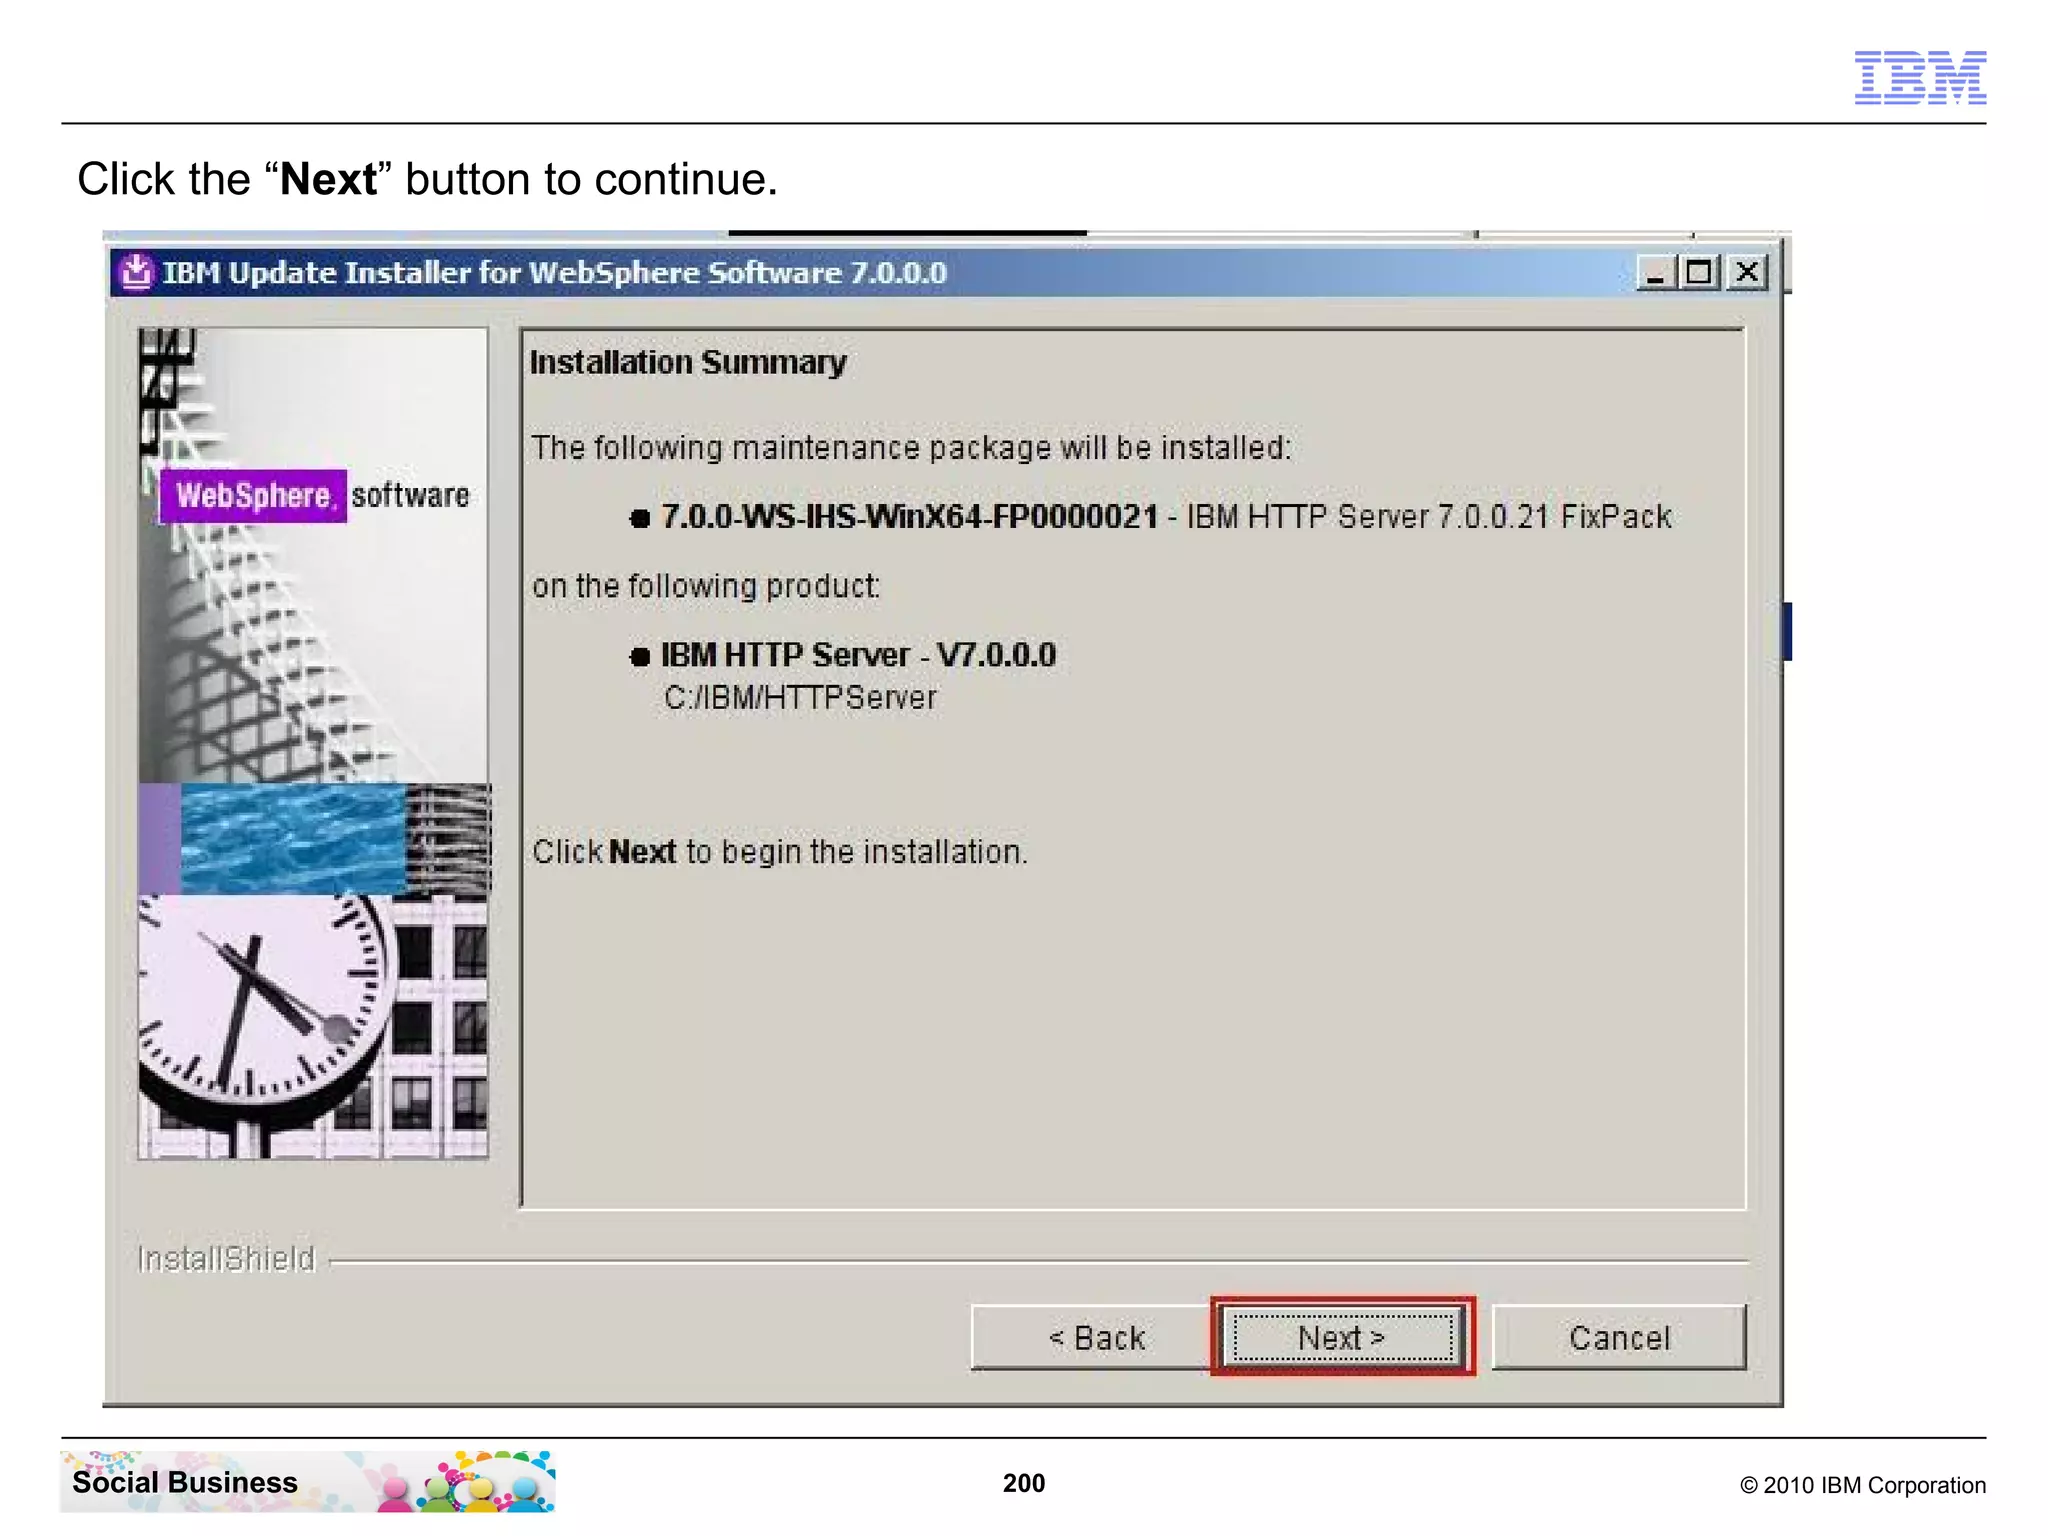Click the InstallShield label

pos(226,1258)
